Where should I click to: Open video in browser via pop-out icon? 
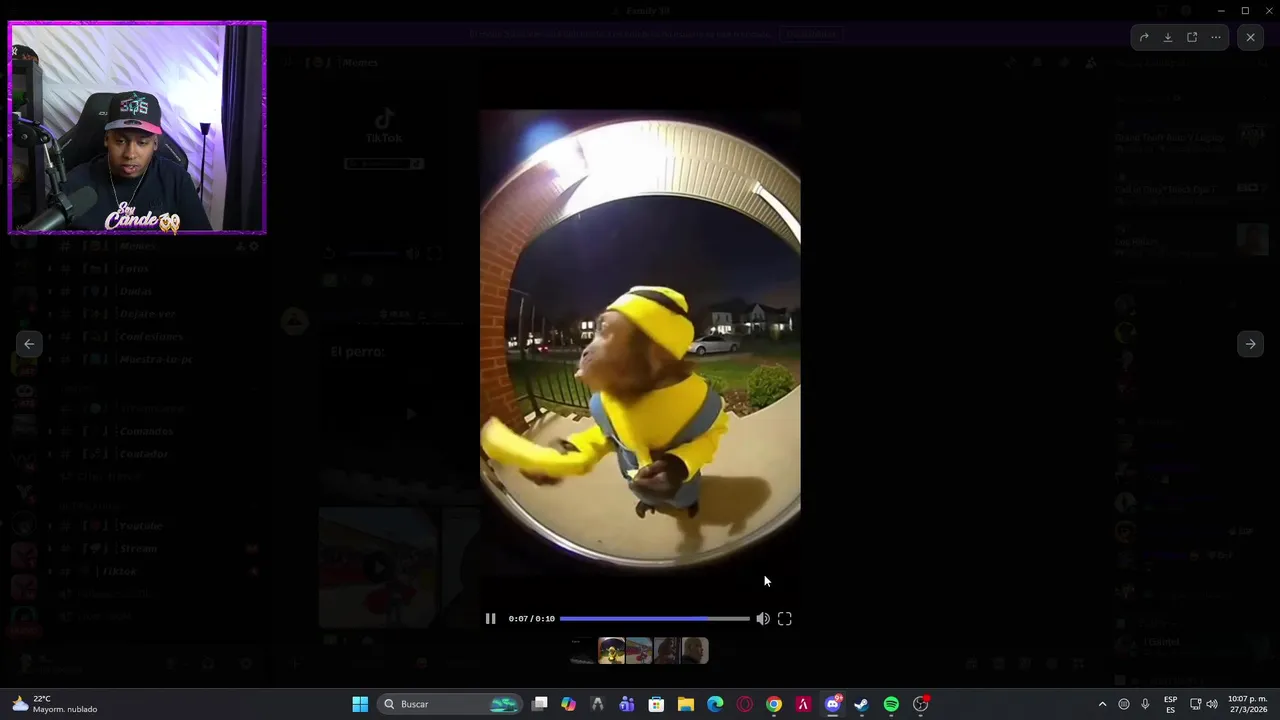tap(1192, 37)
